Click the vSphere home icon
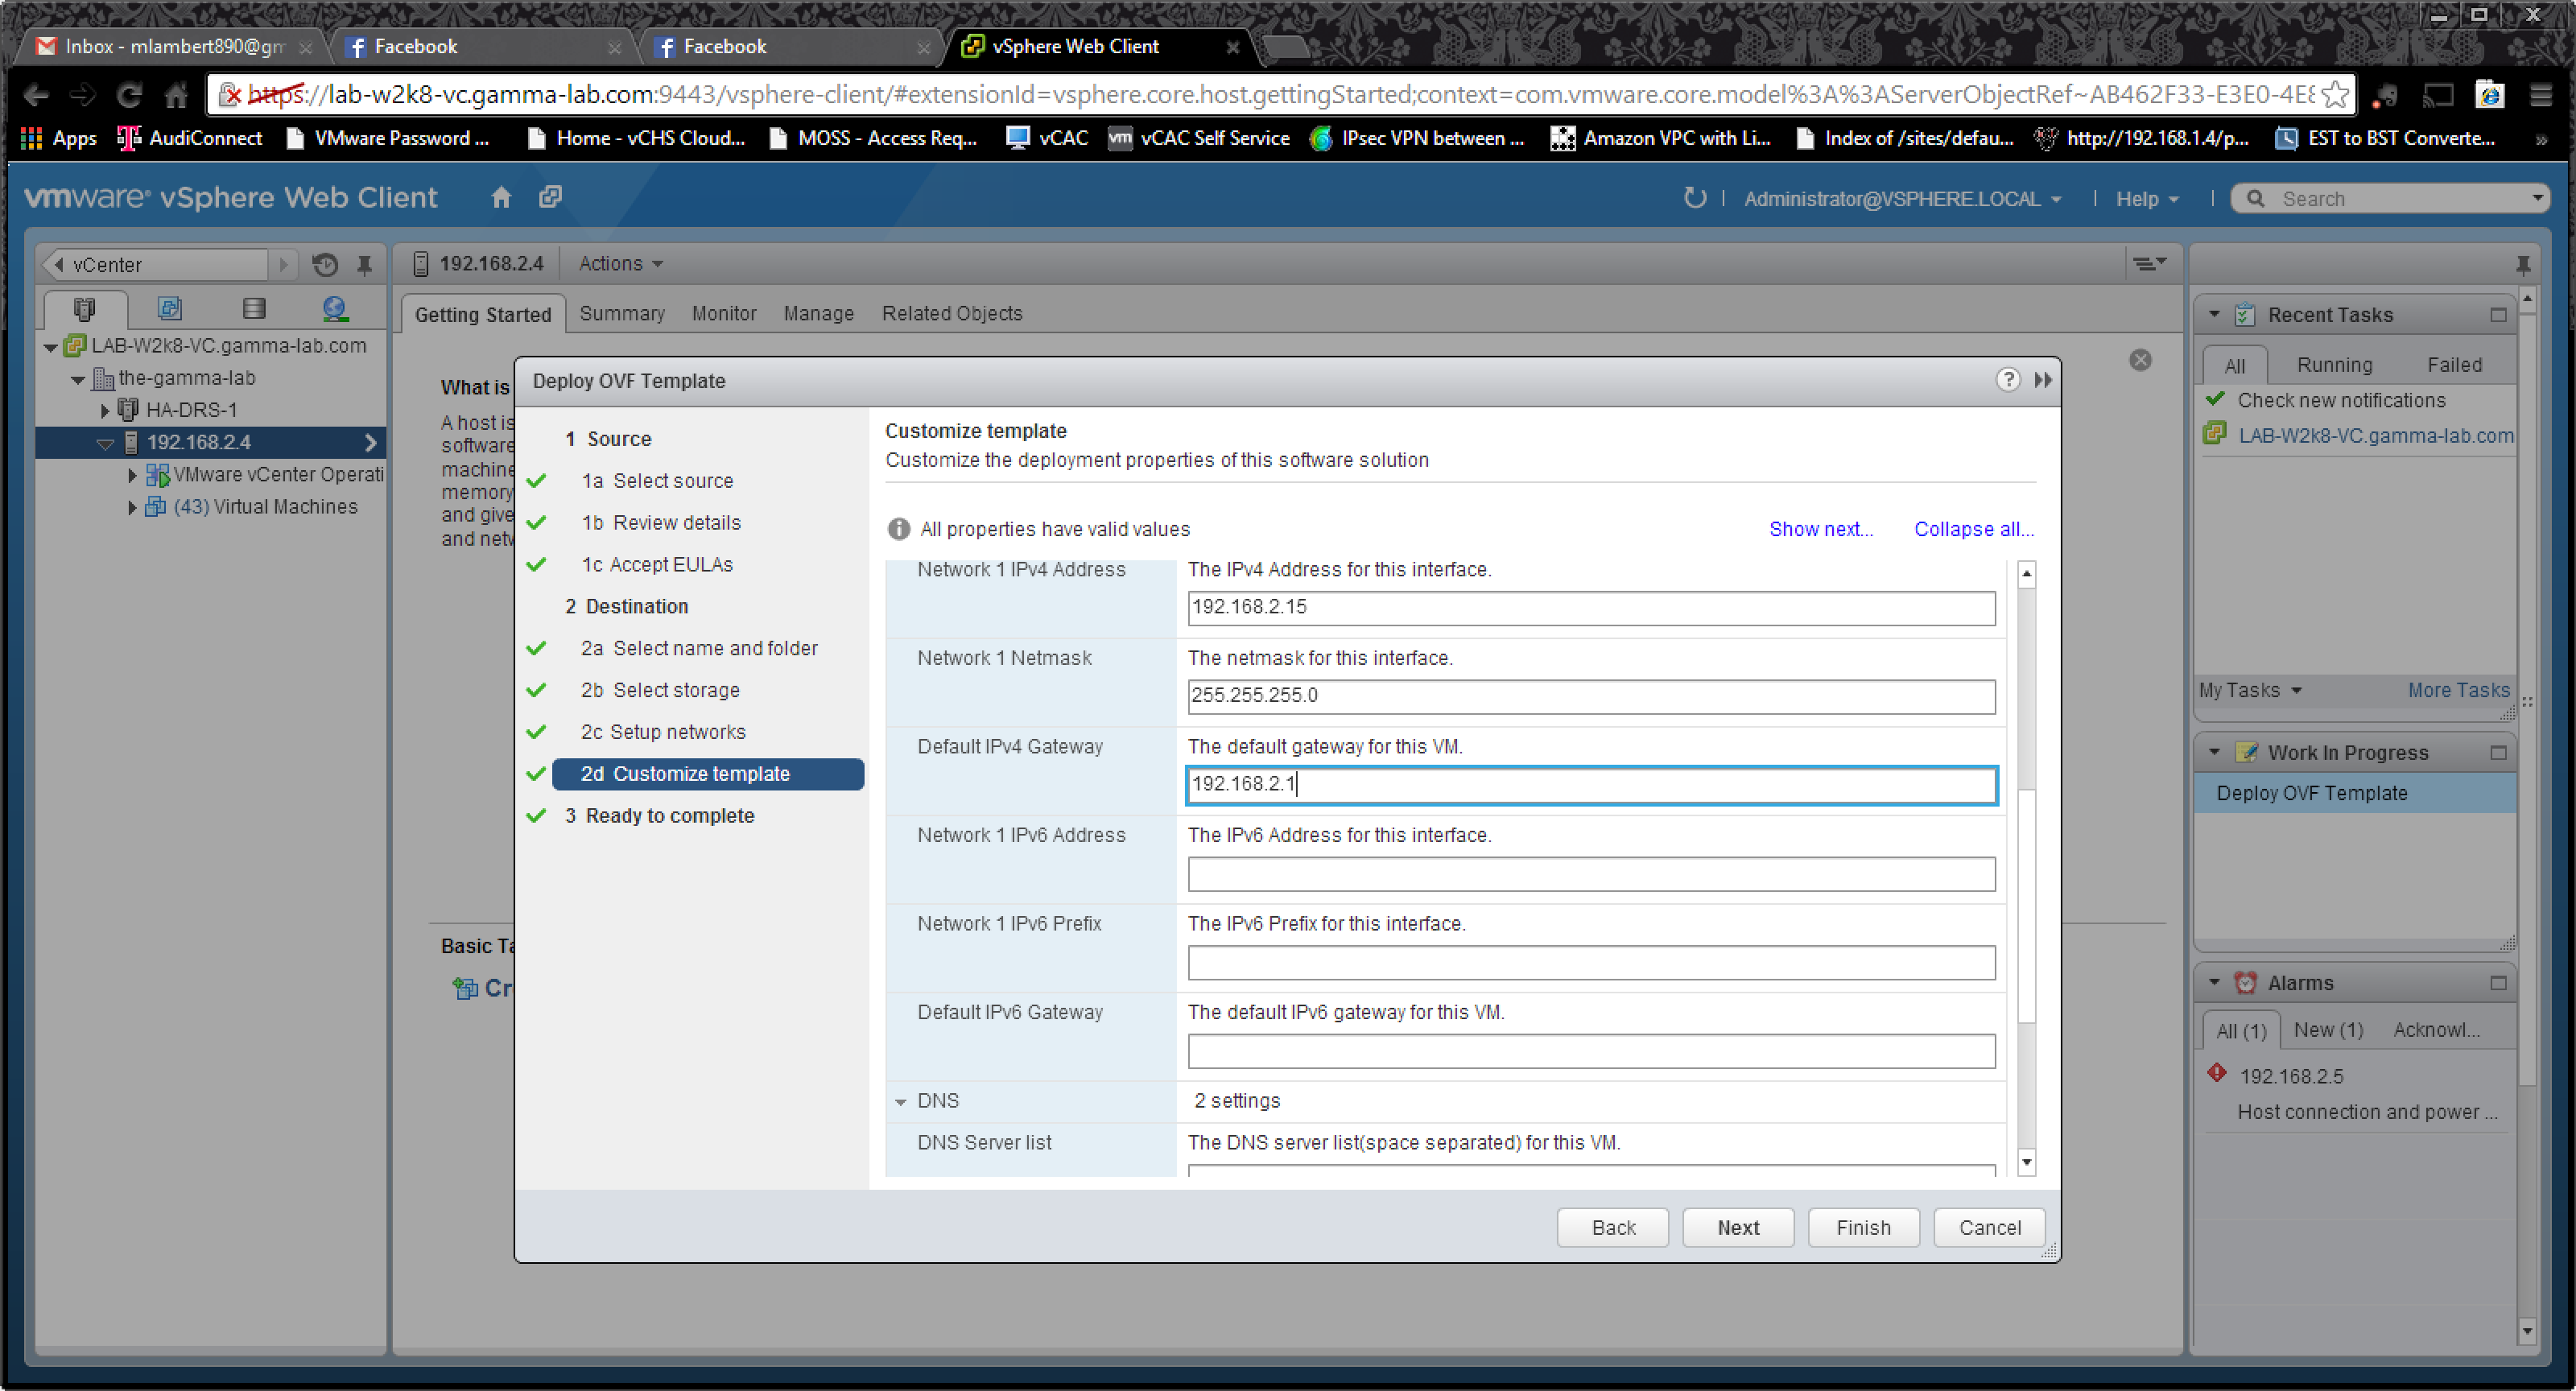Viewport: 2576px width, 1391px height. (501, 198)
